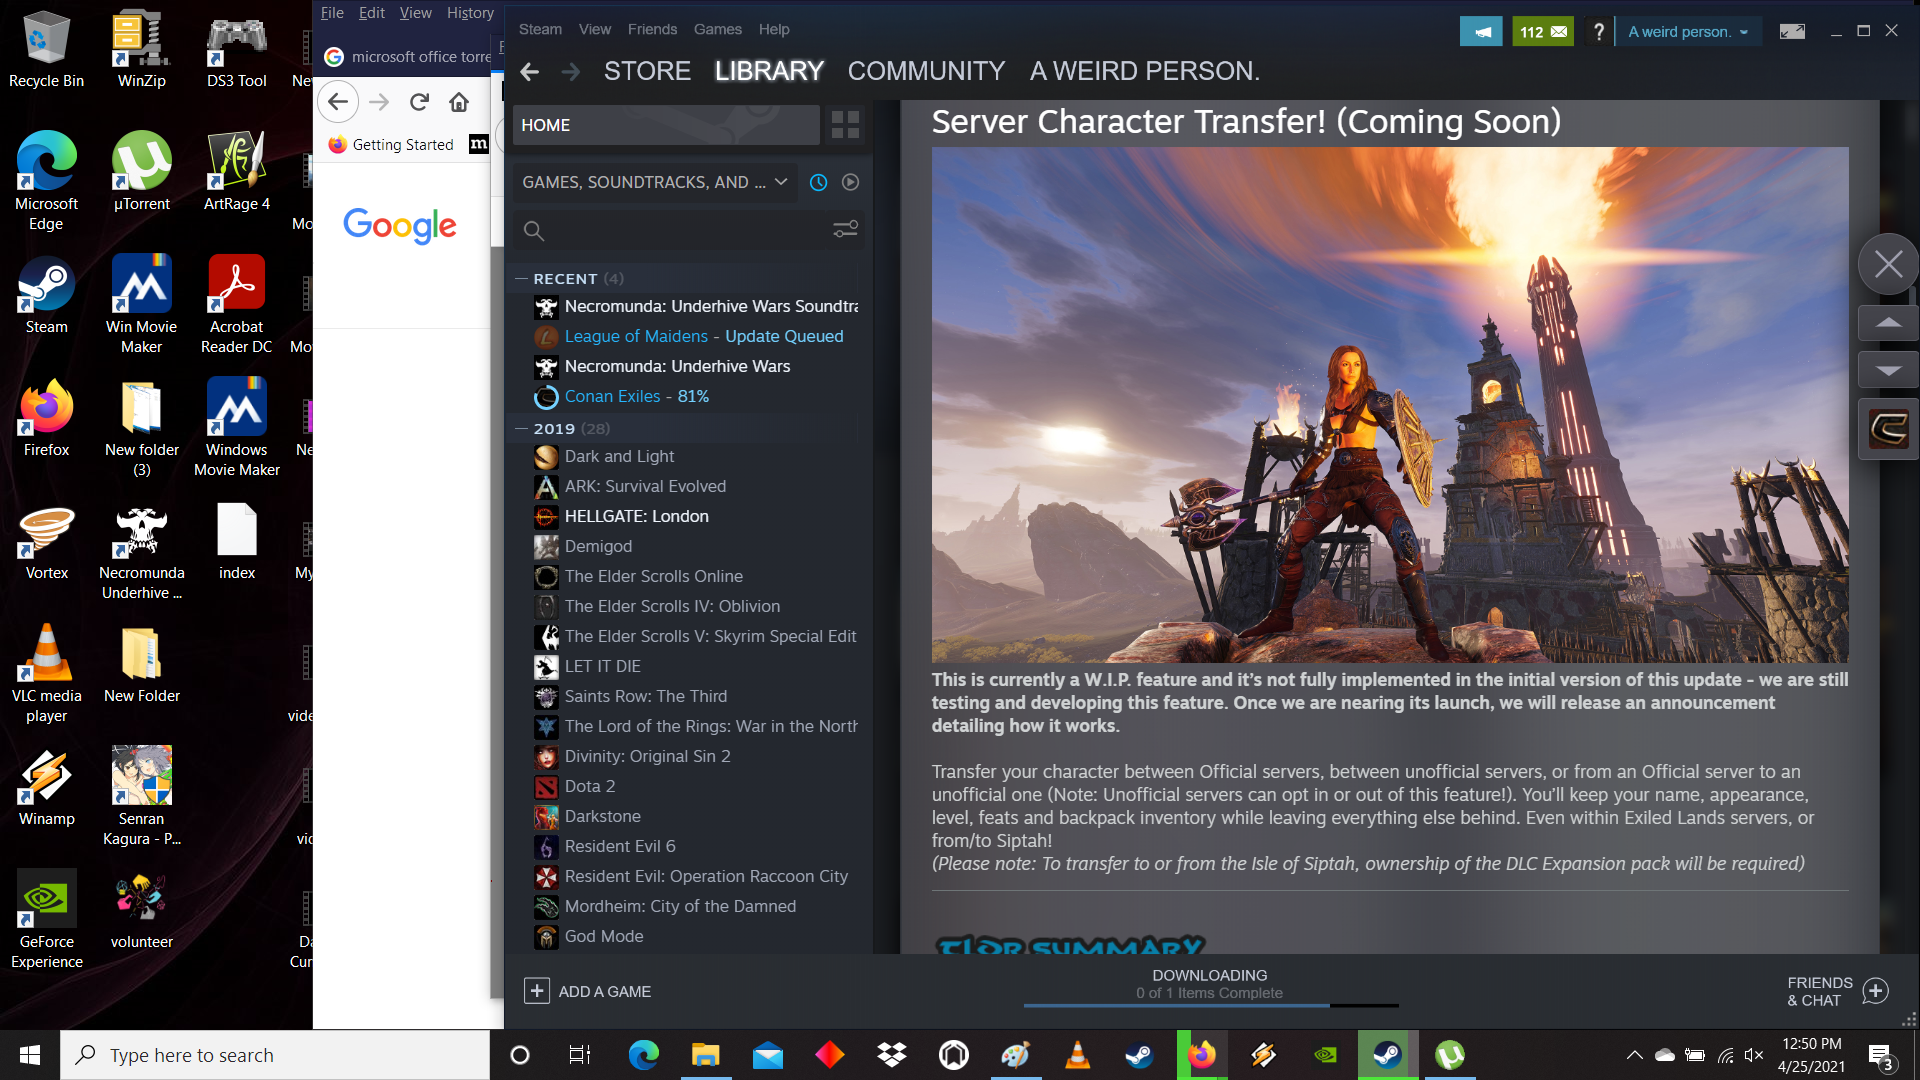Open Friends & Chat panel
1920x1080 pixels.
[1836, 991]
